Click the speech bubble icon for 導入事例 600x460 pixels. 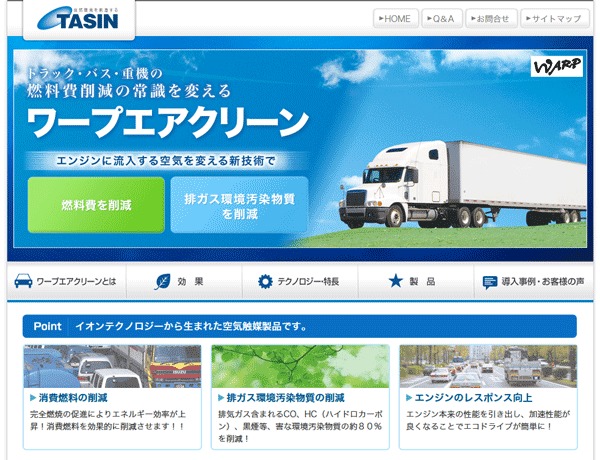click(x=490, y=282)
